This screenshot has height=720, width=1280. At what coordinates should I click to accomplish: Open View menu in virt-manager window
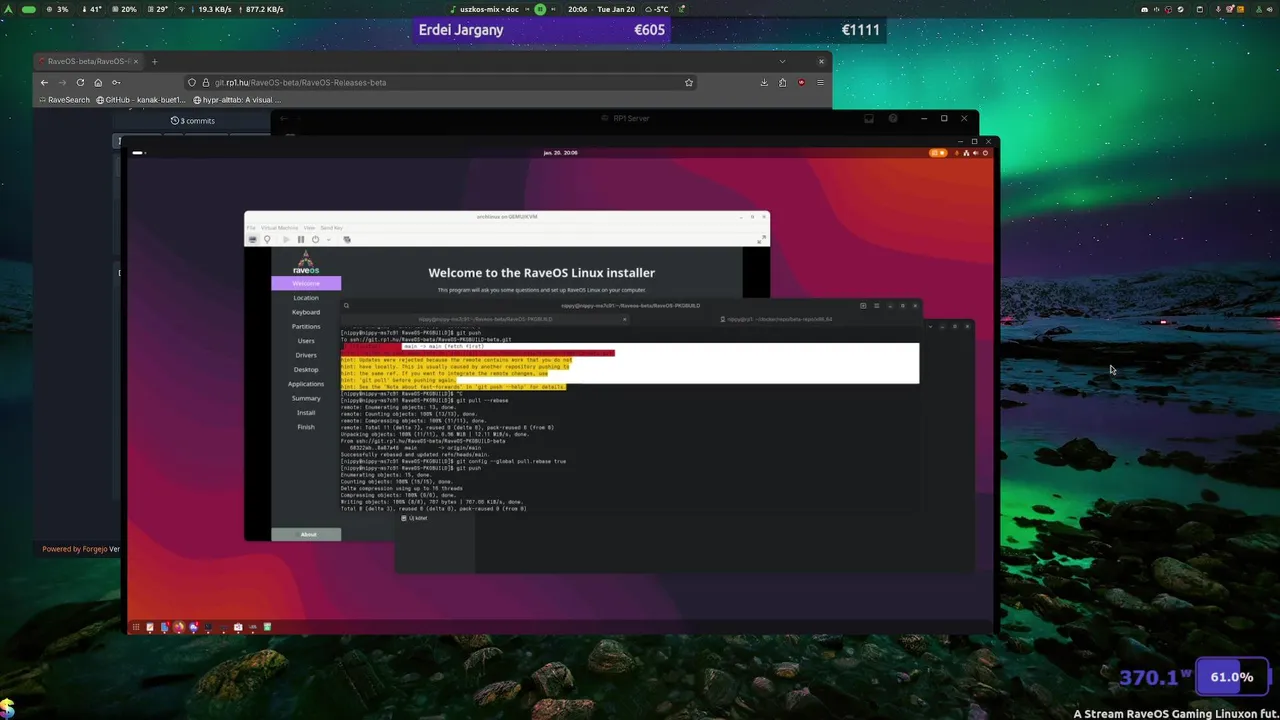[x=309, y=228]
